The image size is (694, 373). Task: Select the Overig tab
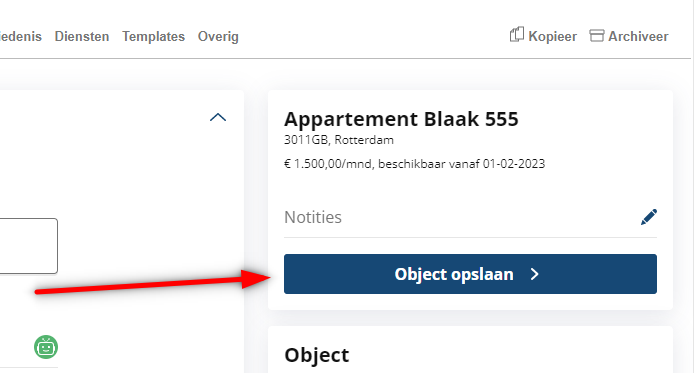tap(218, 36)
